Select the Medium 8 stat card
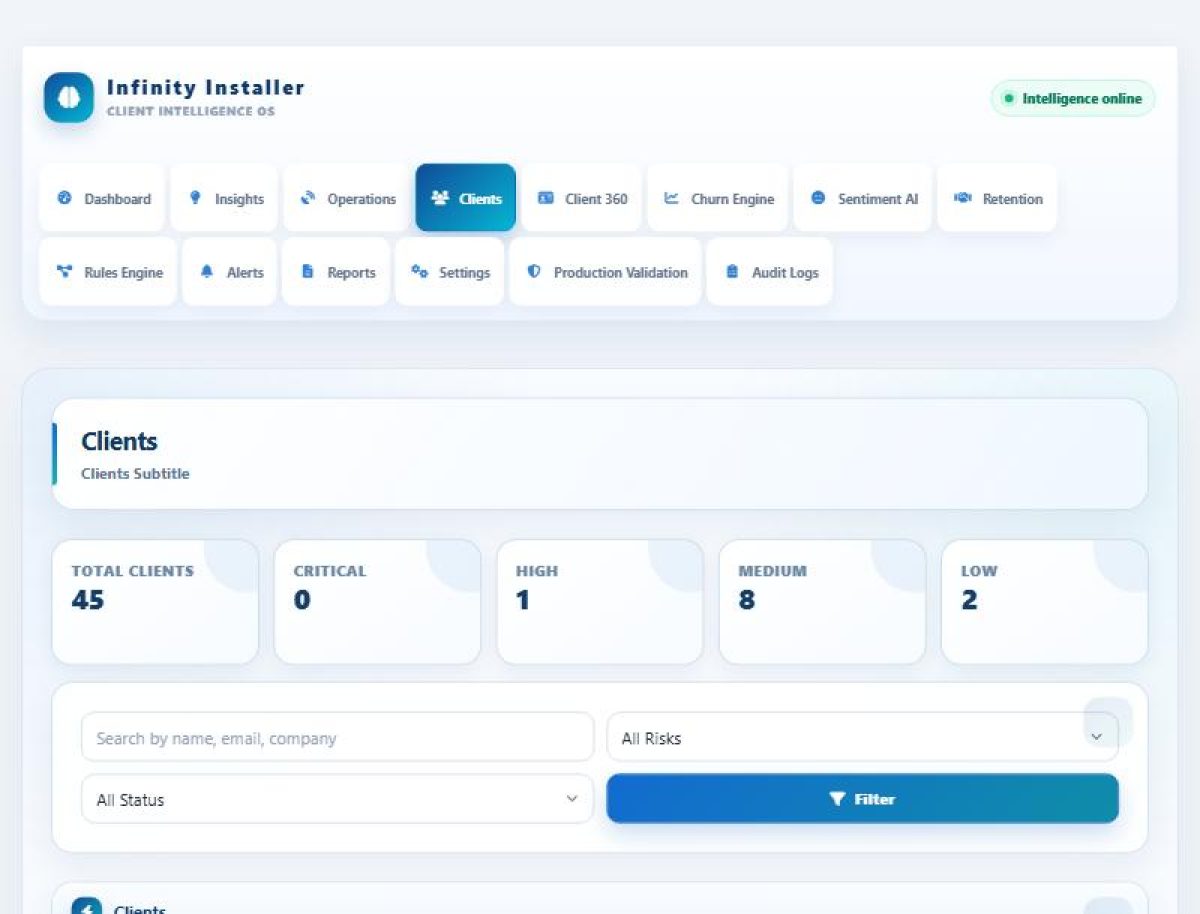Screen dimensions: 1200x914 [822, 602]
